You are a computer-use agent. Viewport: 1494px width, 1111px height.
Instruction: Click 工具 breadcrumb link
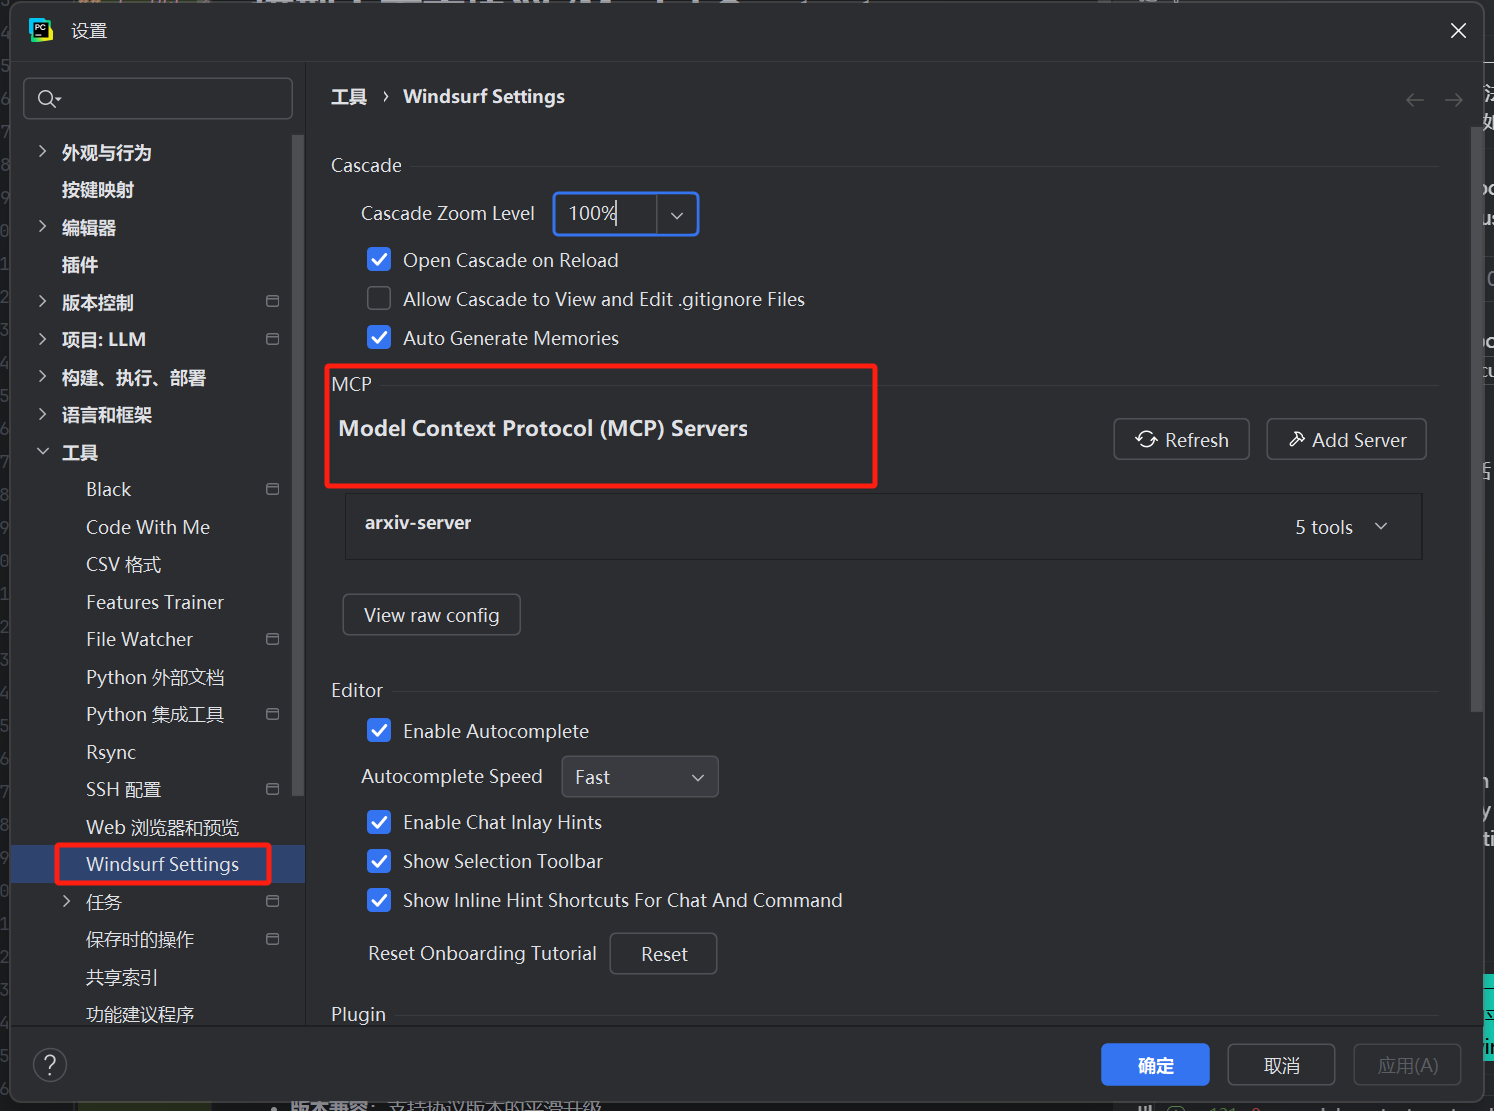pyautogui.click(x=349, y=97)
